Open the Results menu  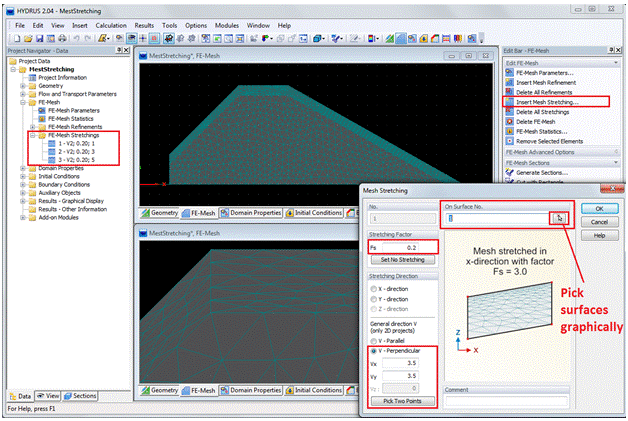pos(144,26)
